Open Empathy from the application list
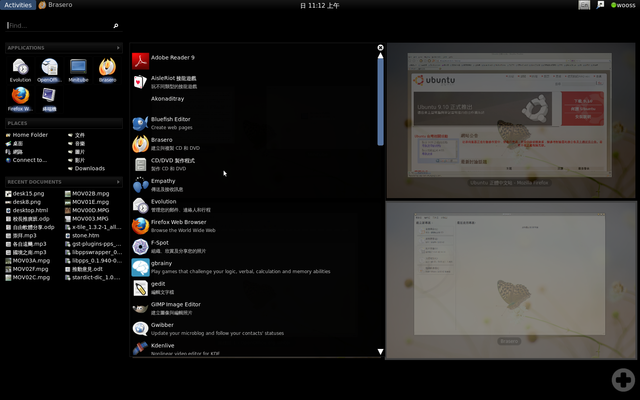Image resolution: width=640 pixels, height=400 pixels. pos(158,185)
